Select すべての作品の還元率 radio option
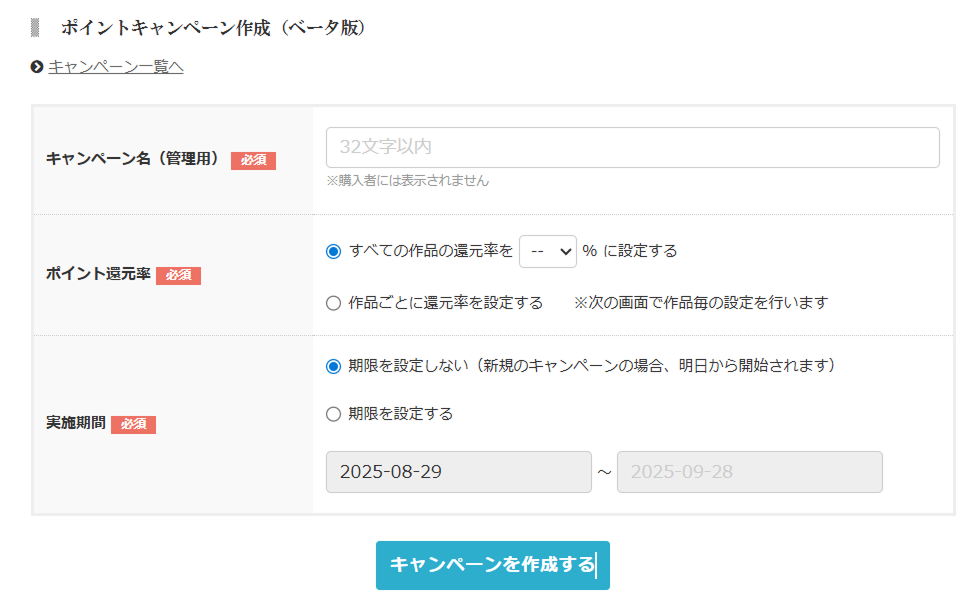 coord(334,251)
